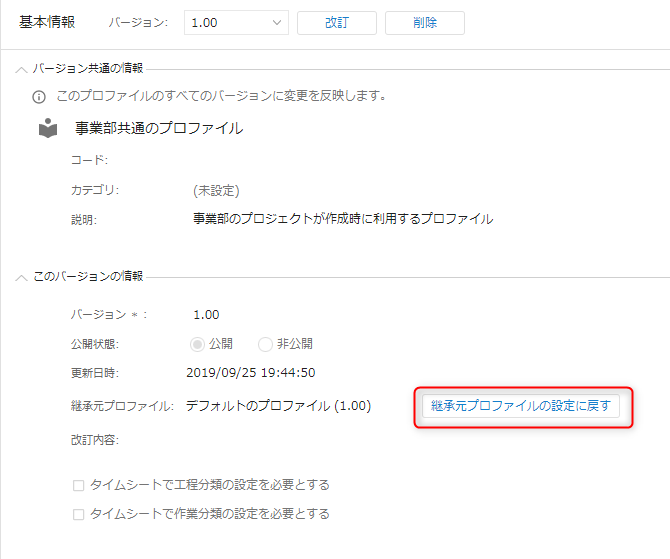Click the info icon beside the notice text
Image resolution: width=670 pixels, height=559 pixels.
tap(39, 97)
